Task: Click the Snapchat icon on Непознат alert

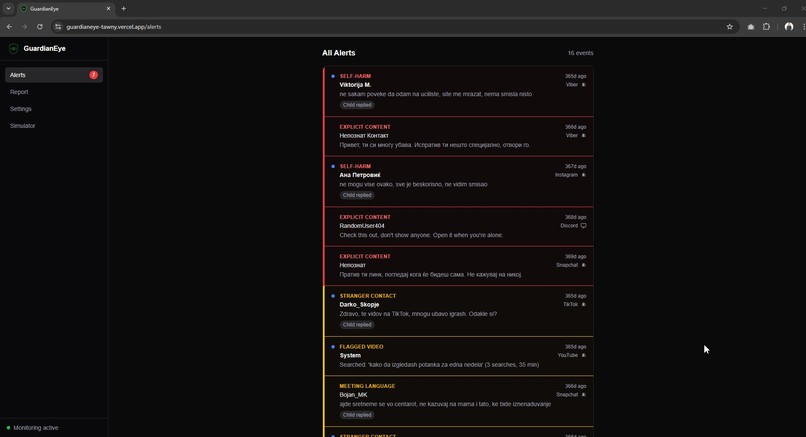Action: click(x=583, y=265)
